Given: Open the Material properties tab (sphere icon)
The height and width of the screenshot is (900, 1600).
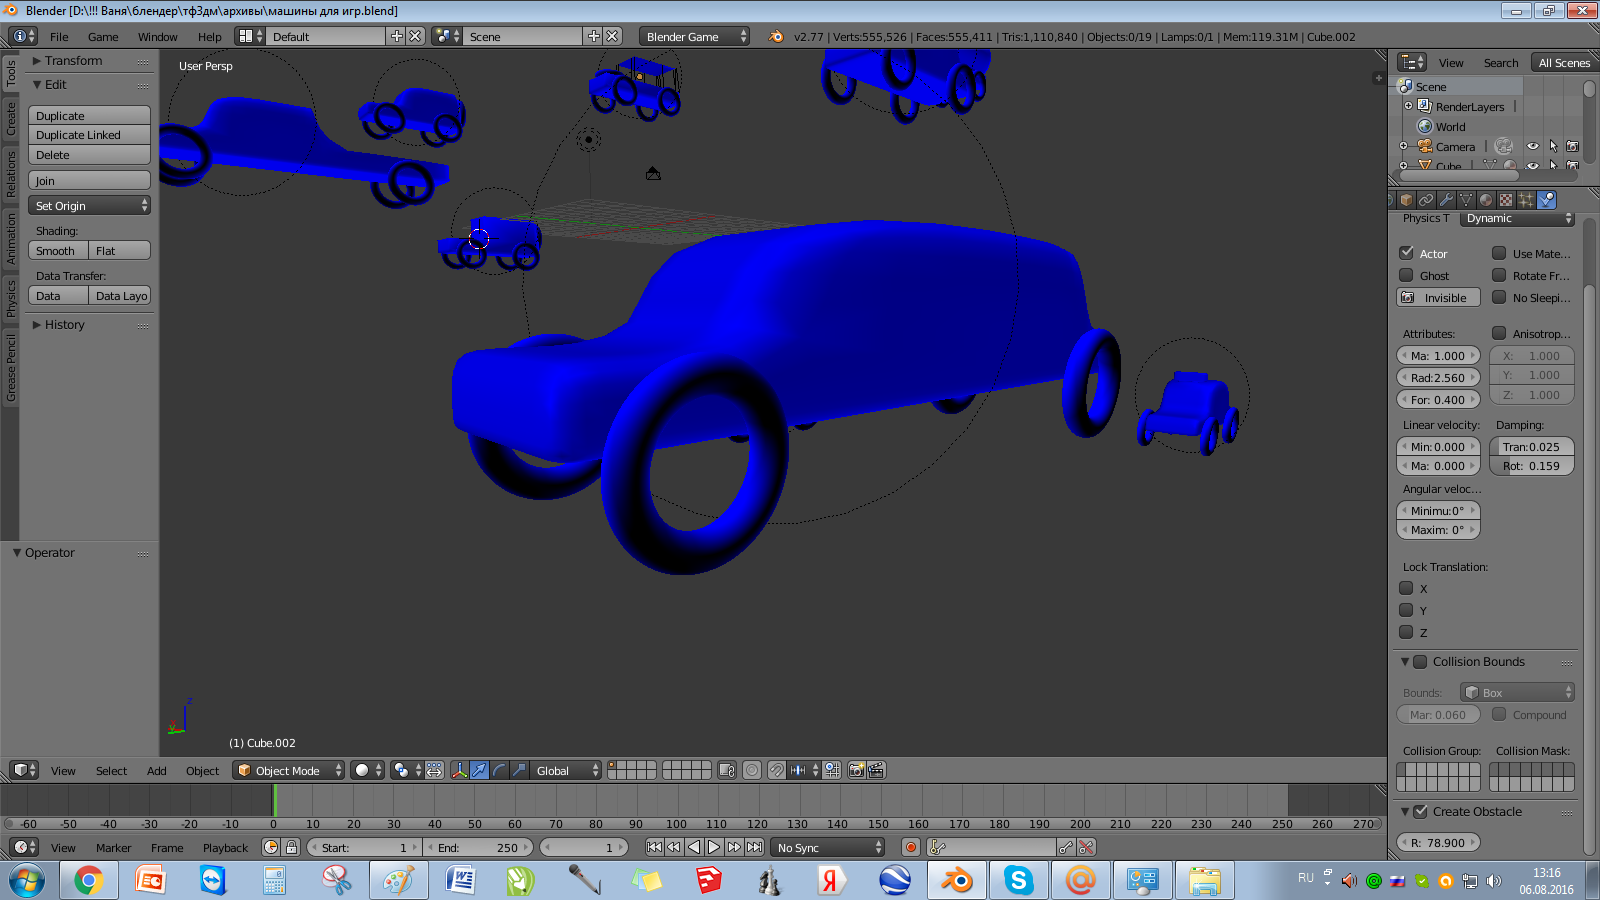Looking at the screenshot, I should [1486, 201].
